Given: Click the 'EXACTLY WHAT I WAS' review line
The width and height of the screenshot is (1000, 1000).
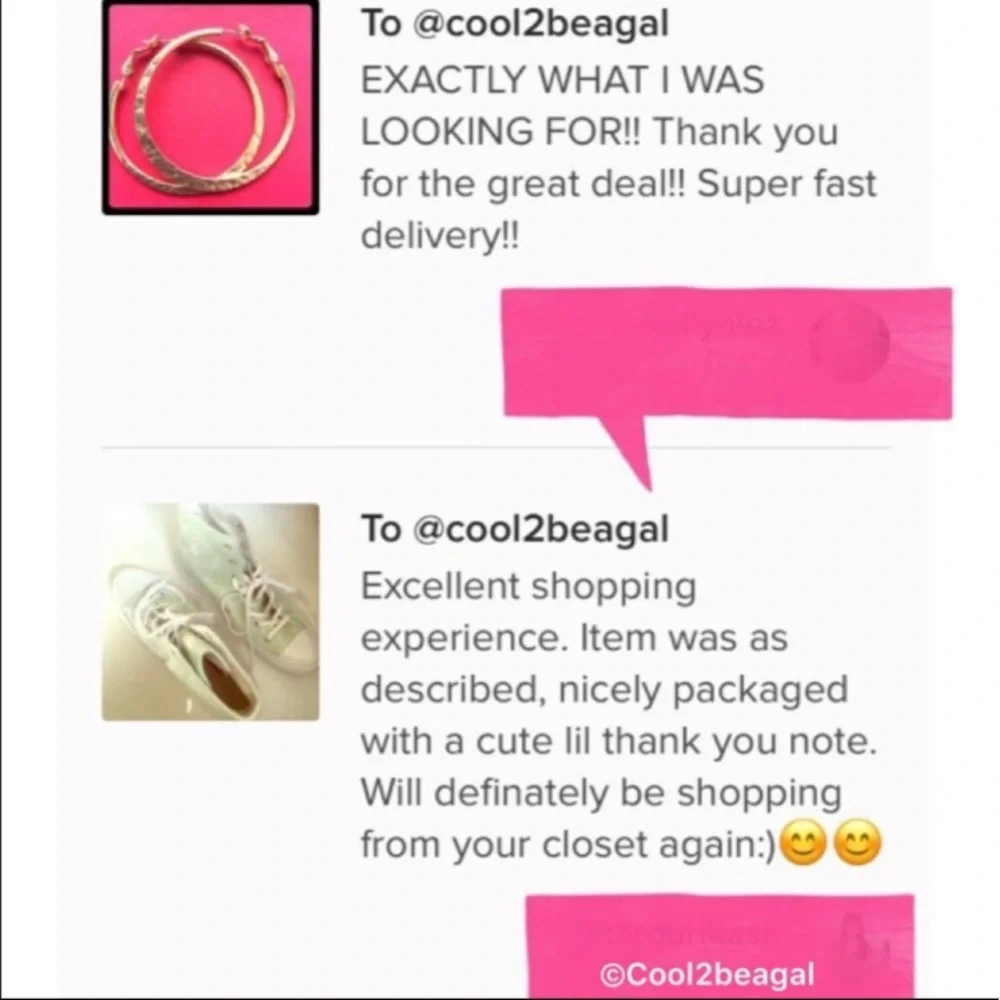Looking at the screenshot, I should point(562,80).
